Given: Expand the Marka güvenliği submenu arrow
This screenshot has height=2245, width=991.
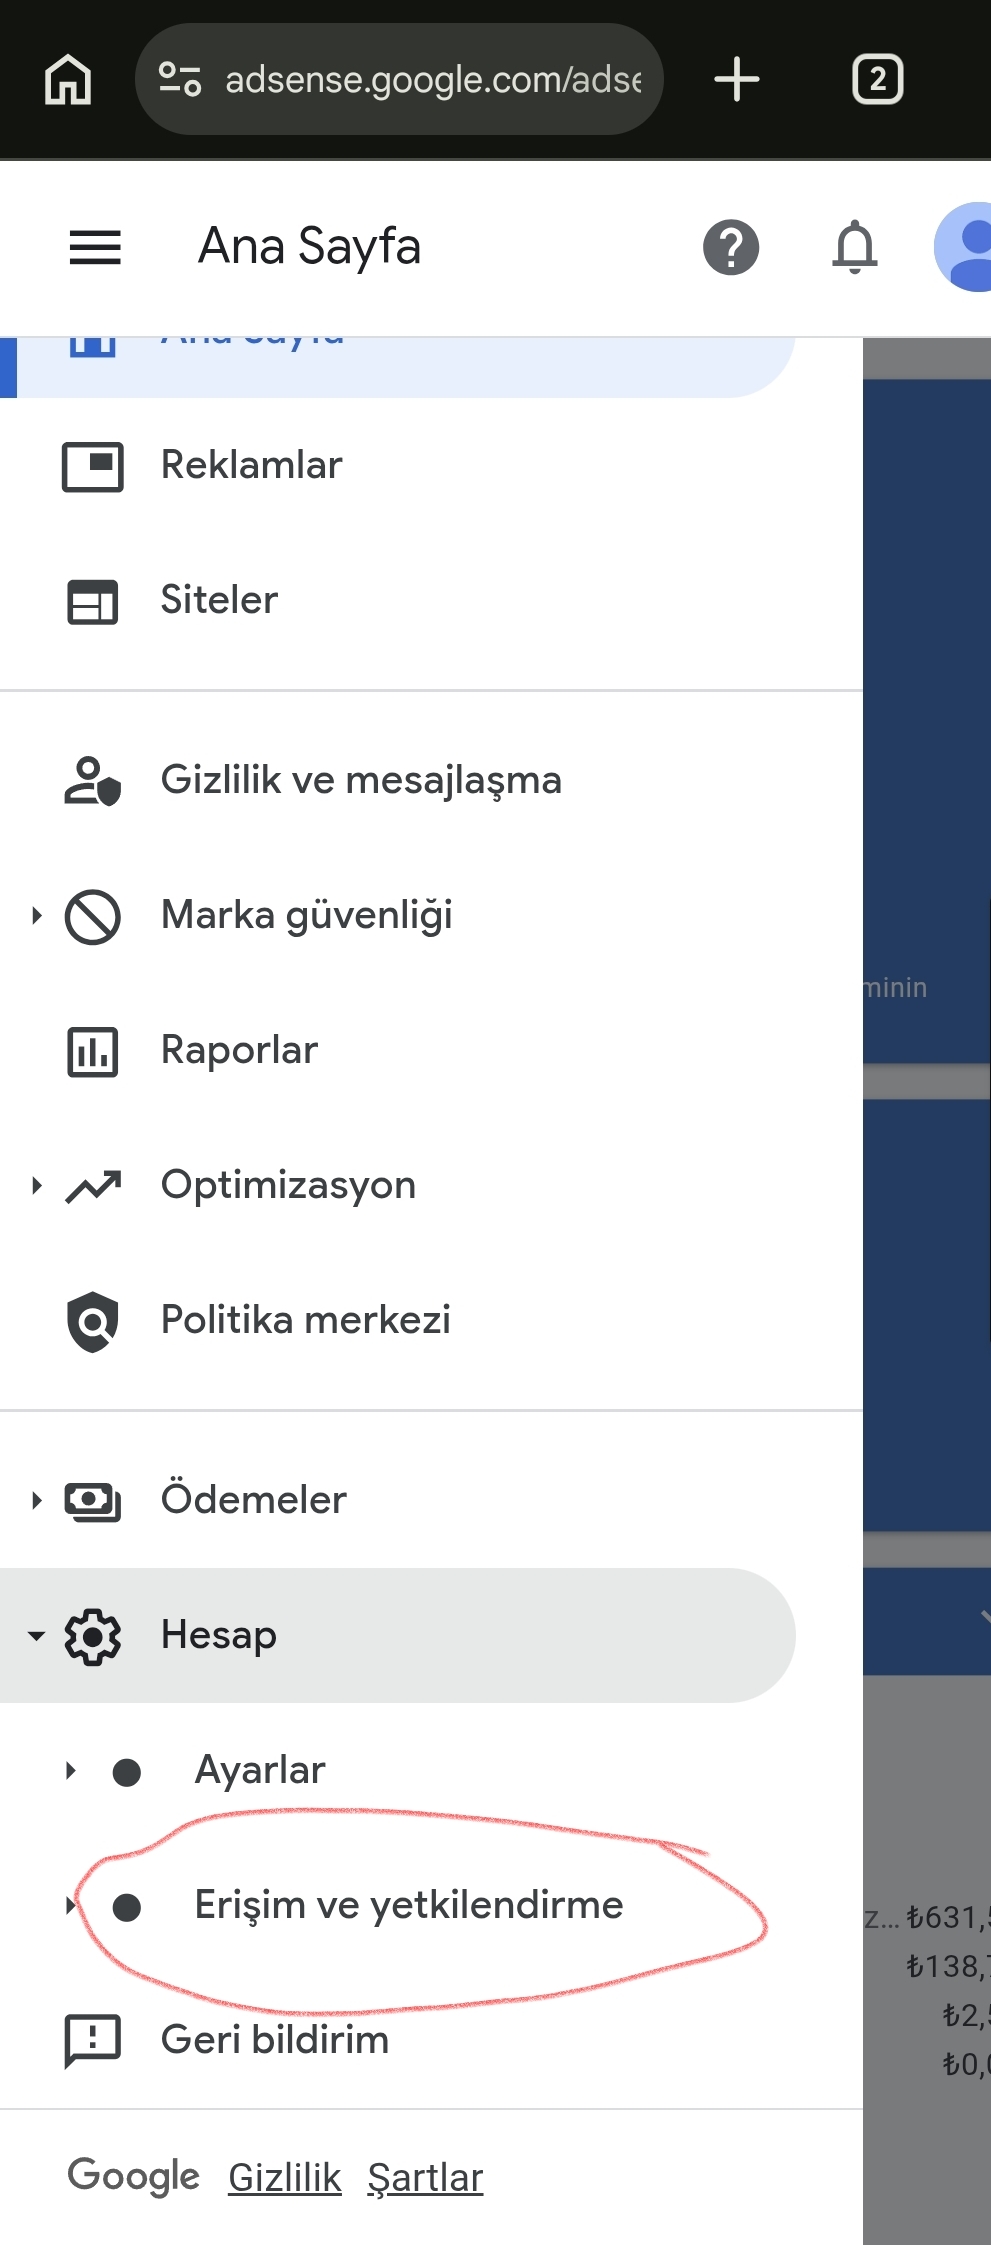Looking at the screenshot, I should [37, 915].
